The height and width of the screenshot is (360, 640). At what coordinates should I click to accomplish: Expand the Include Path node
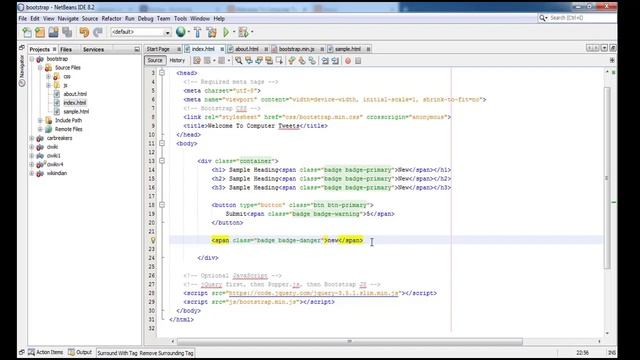(x=40, y=120)
